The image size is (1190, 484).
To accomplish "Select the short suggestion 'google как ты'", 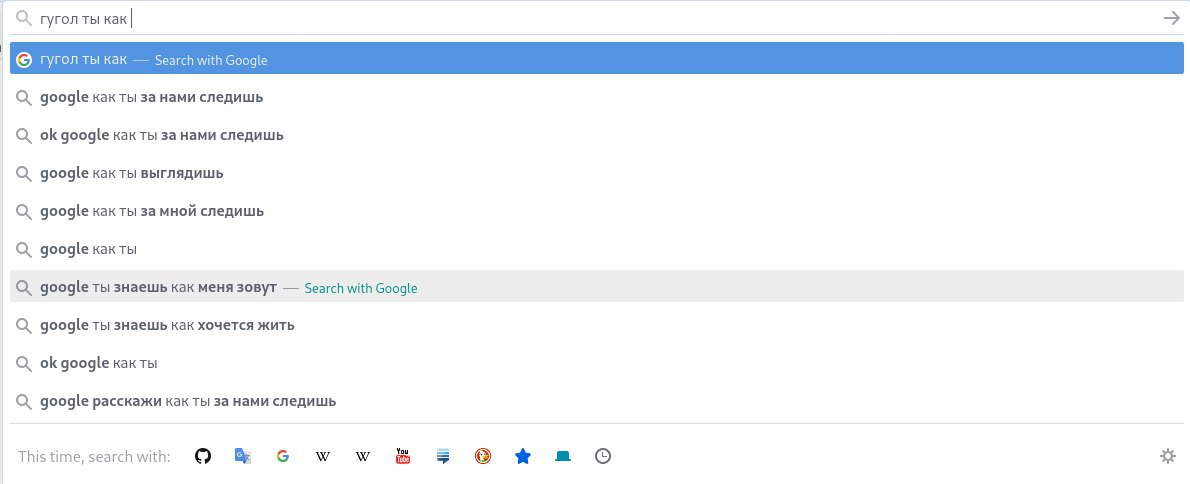I will pos(597,250).
